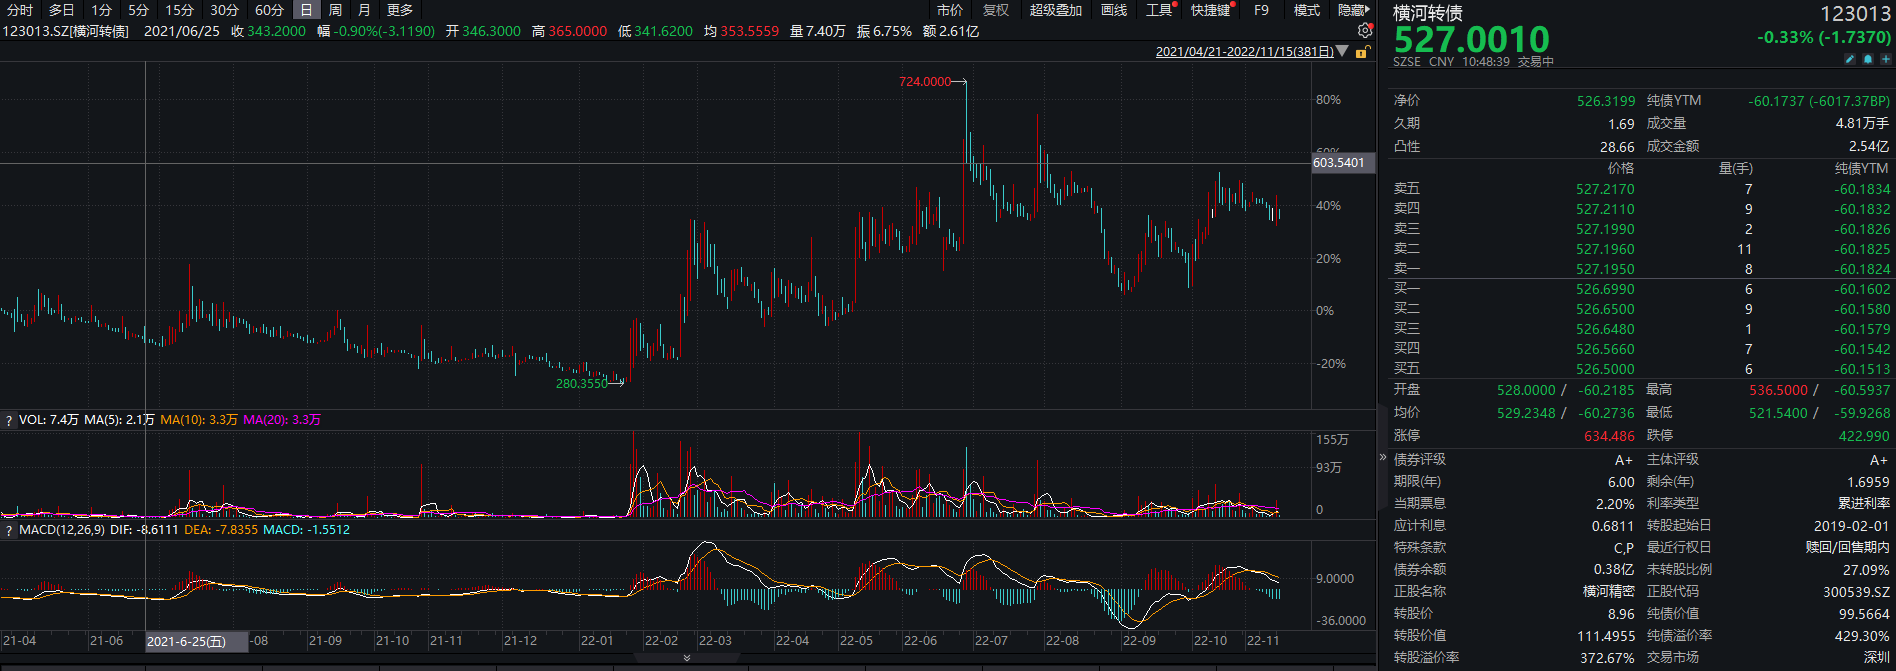
Task: Expand the 更多 period options
Action: [400, 10]
